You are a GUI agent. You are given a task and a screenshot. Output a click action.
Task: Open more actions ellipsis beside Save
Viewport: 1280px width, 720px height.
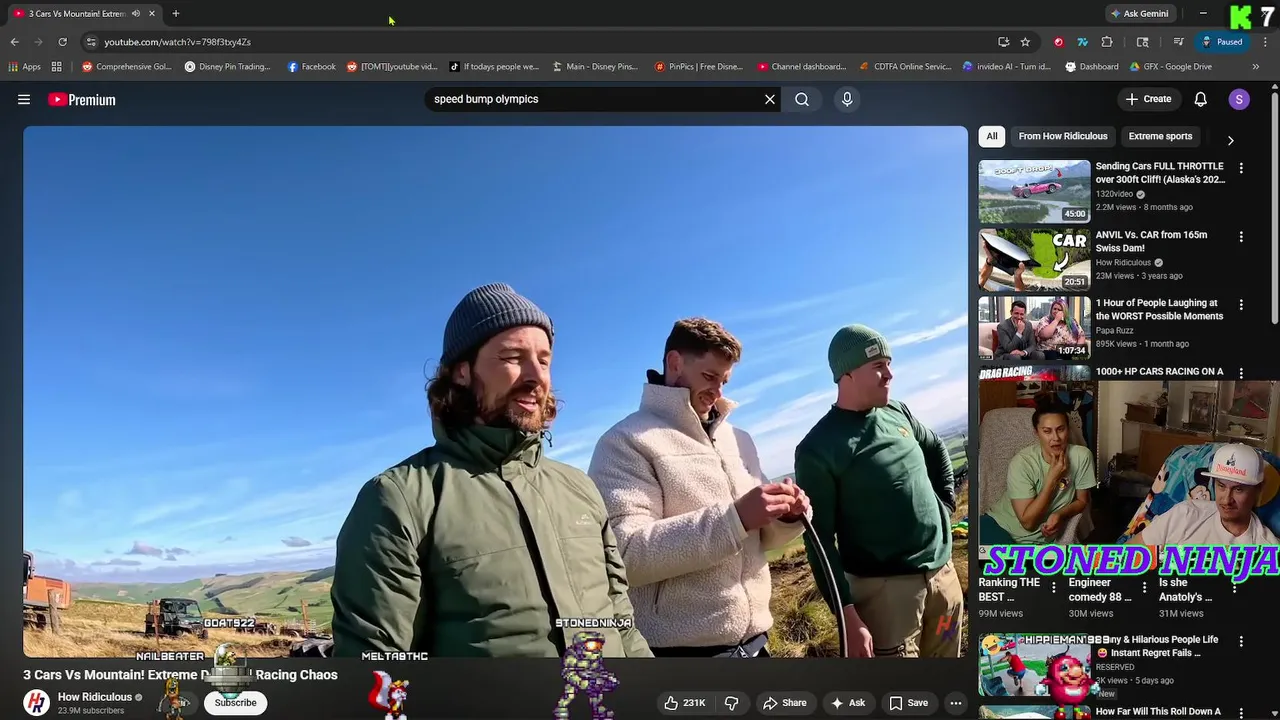[x=956, y=703]
